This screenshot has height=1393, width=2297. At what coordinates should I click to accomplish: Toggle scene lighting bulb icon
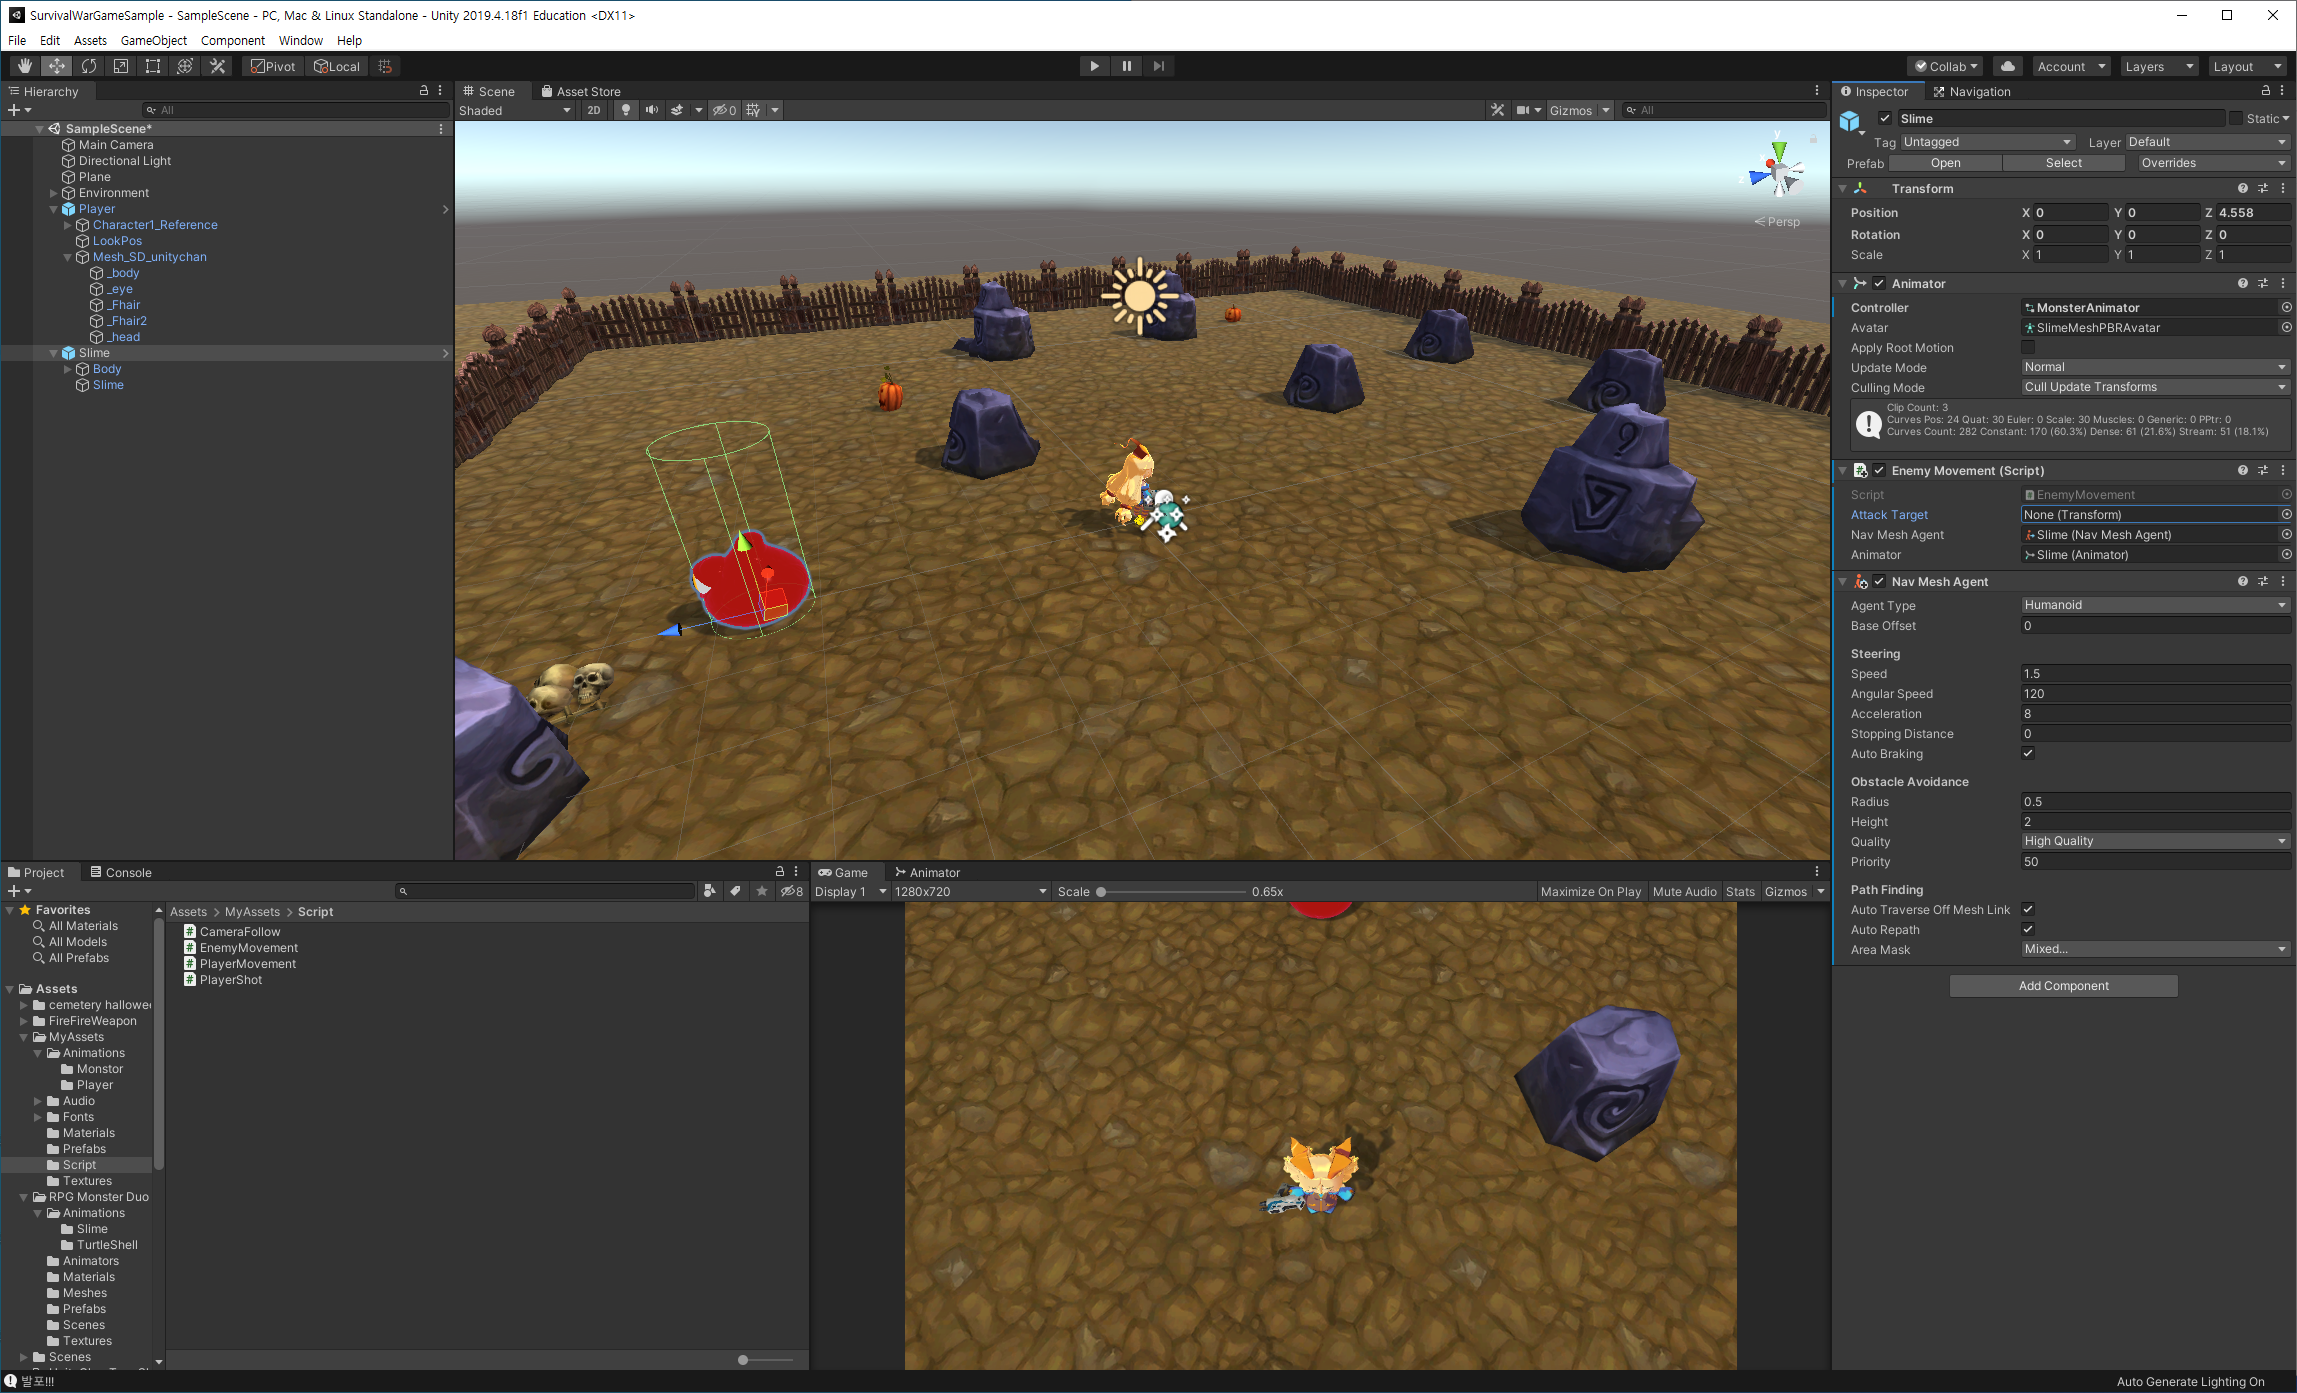(x=626, y=110)
